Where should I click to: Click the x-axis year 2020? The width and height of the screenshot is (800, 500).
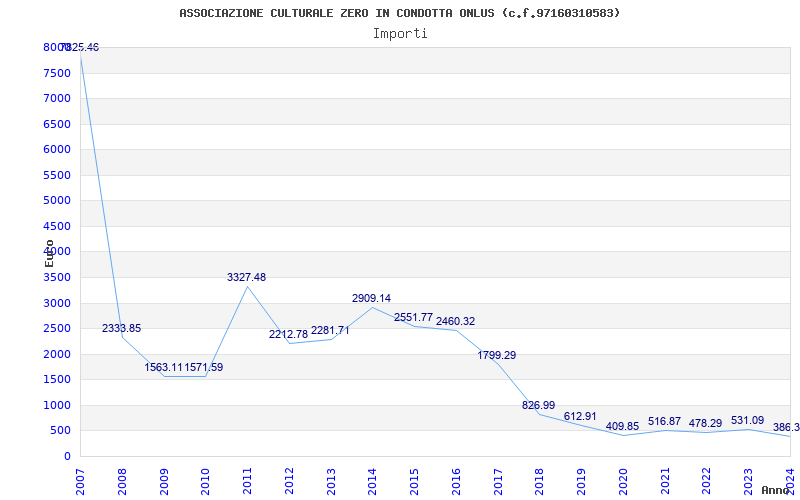pyautogui.click(x=623, y=482)
